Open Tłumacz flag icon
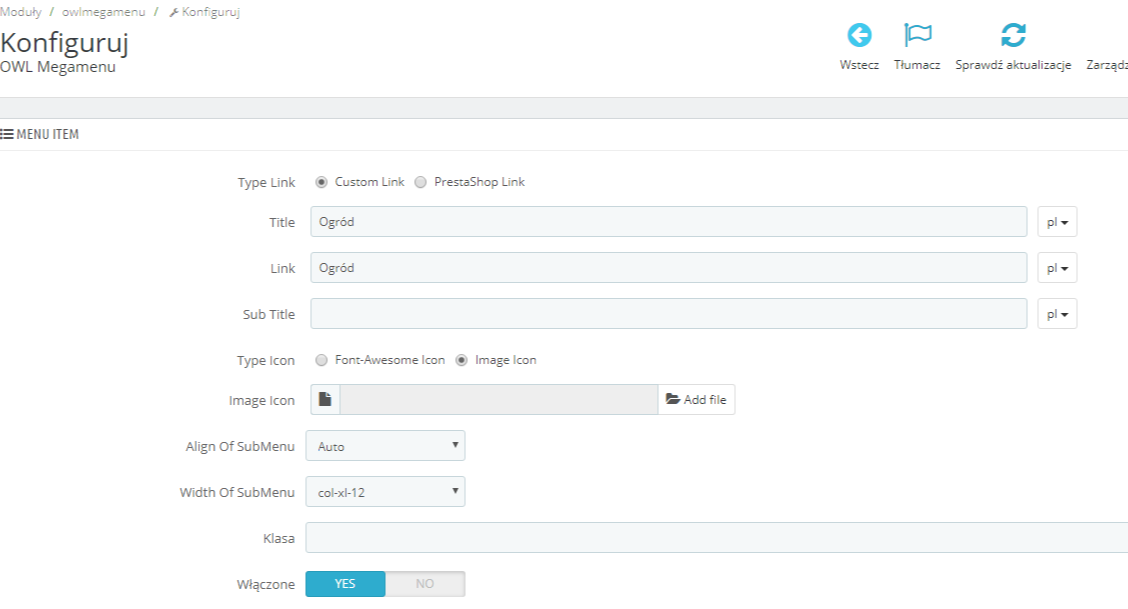This screenshot has height=609, width=1128. [x=917, y=35]
